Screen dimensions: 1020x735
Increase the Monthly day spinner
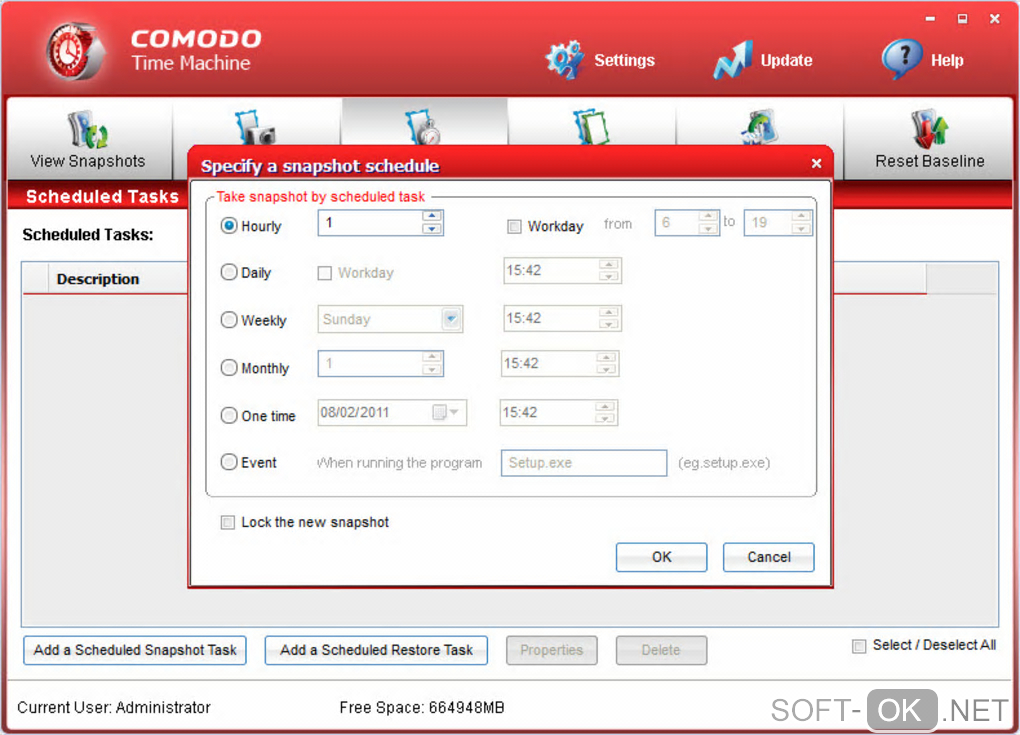click(x=431, y=357)
